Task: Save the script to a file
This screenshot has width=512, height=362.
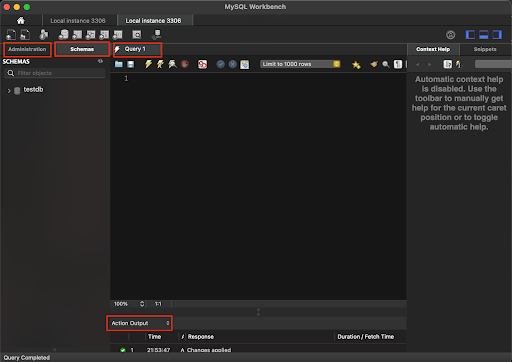Action: tap(131, 64)
